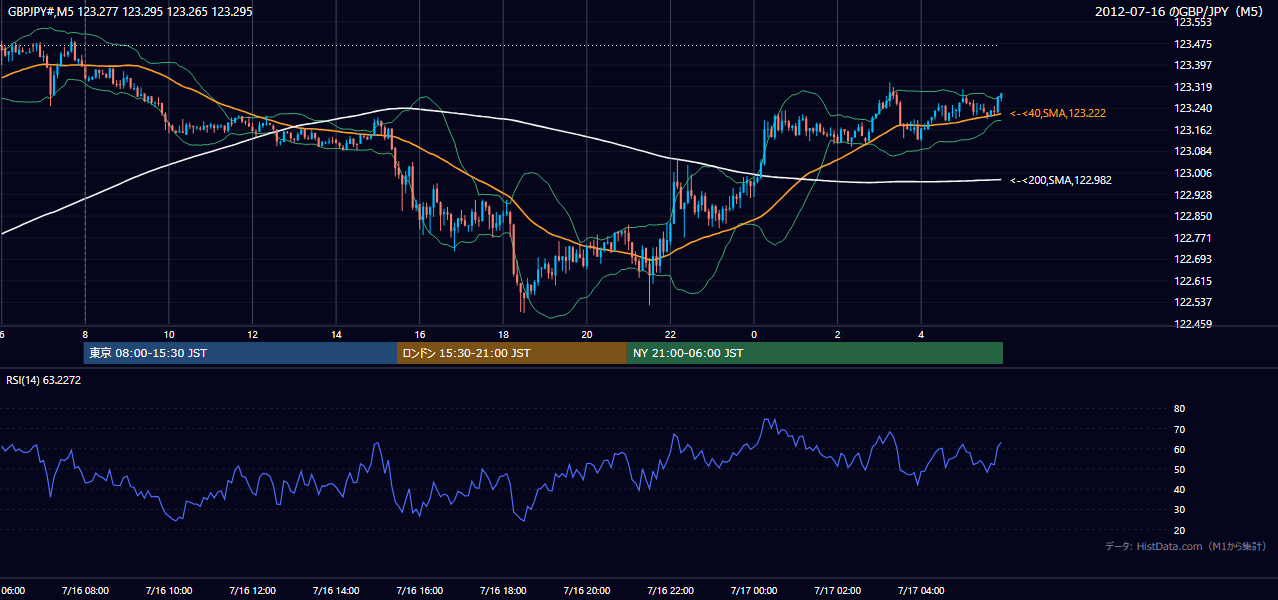Screen dimensions: 1278x600
Task: Click price axis label 122.850
Action: pyautogui.click(x=1192, y=216)
